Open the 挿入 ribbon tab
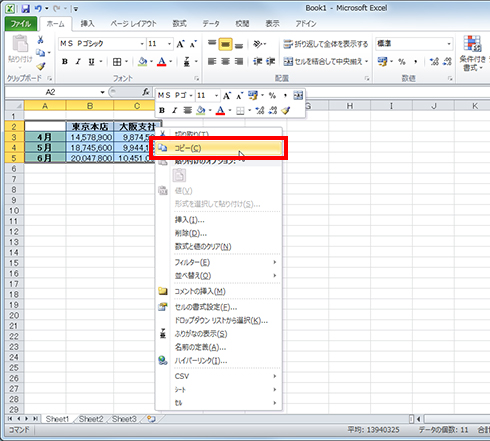Screen dimensions: 490x441 click(87, 24)
